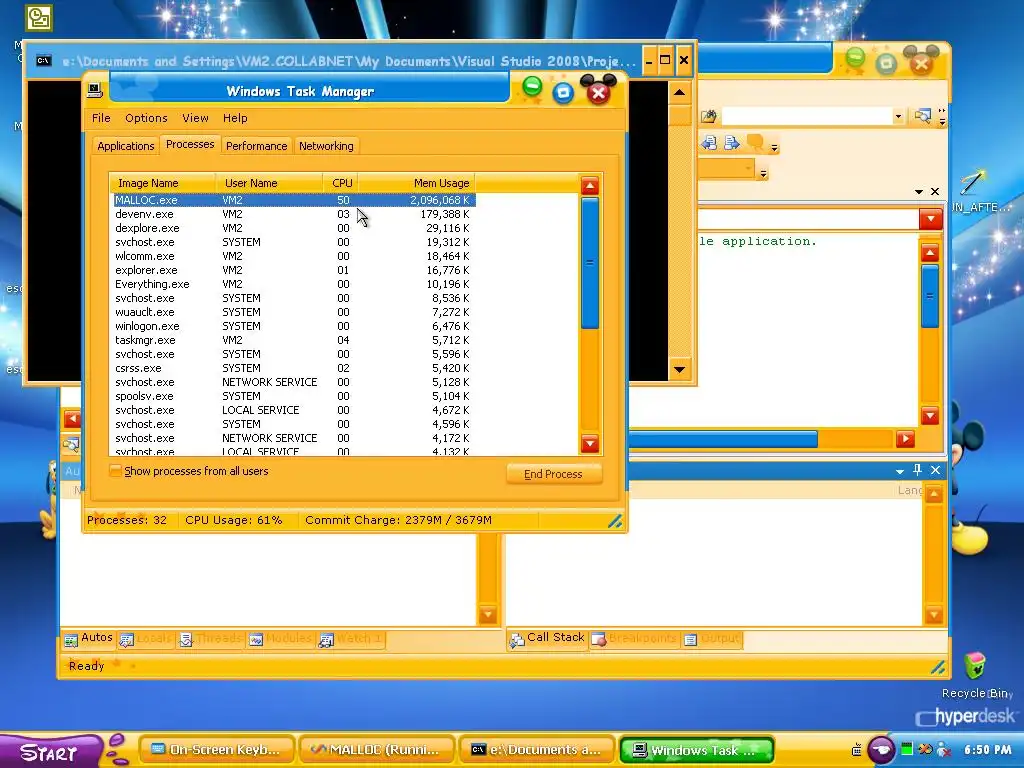Click the purple Mickey glove tray icon

pyautogui.click(x=881, y=750)
